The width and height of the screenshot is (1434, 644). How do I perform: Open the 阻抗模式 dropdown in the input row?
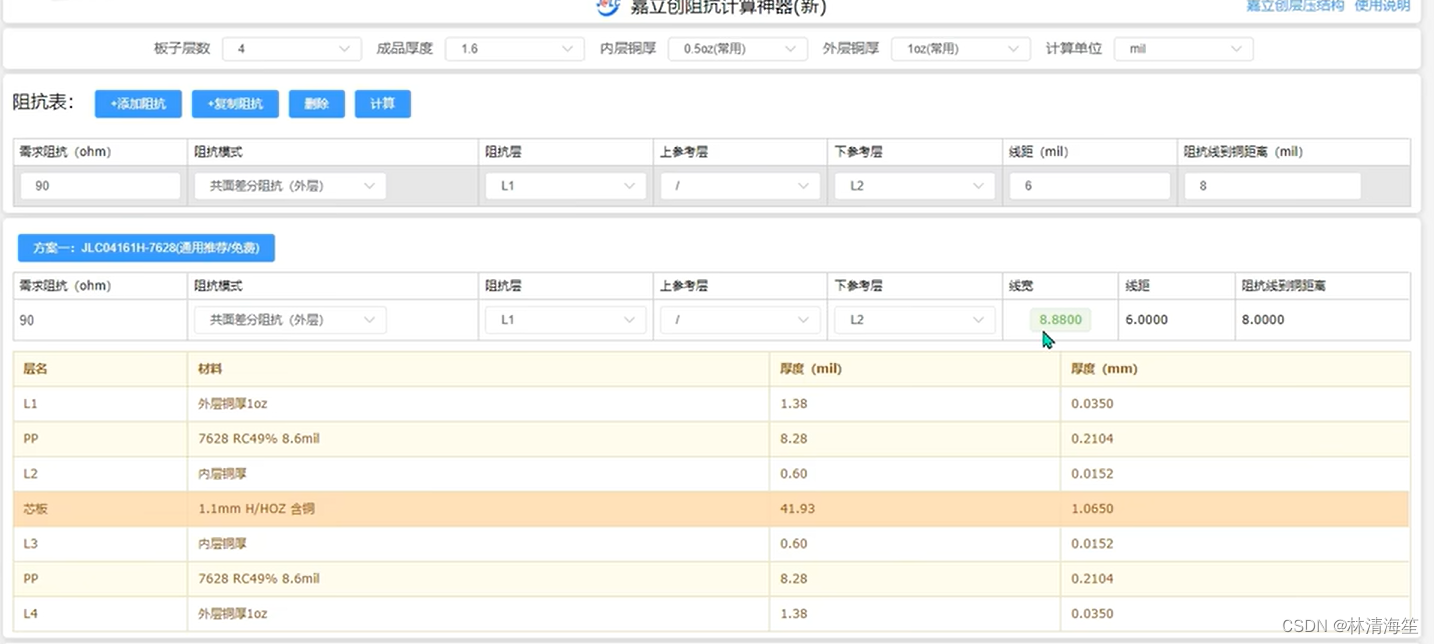click(x=290, y=186)
